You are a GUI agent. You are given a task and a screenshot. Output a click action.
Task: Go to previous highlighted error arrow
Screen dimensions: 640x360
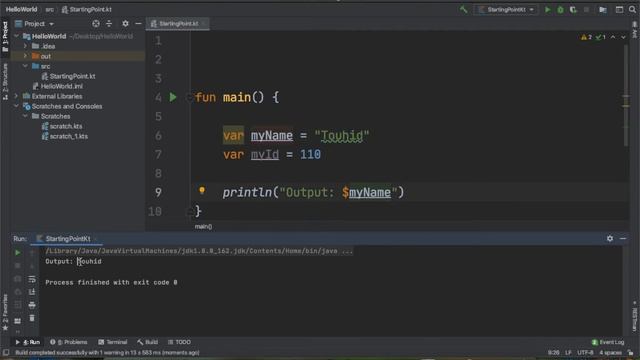pos(613,37)
